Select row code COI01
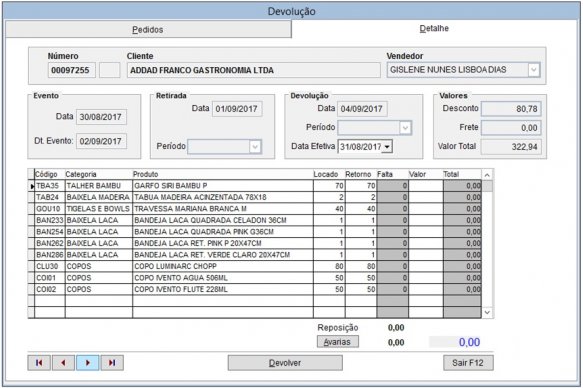The image size is (583, 388). click(50, 278)
